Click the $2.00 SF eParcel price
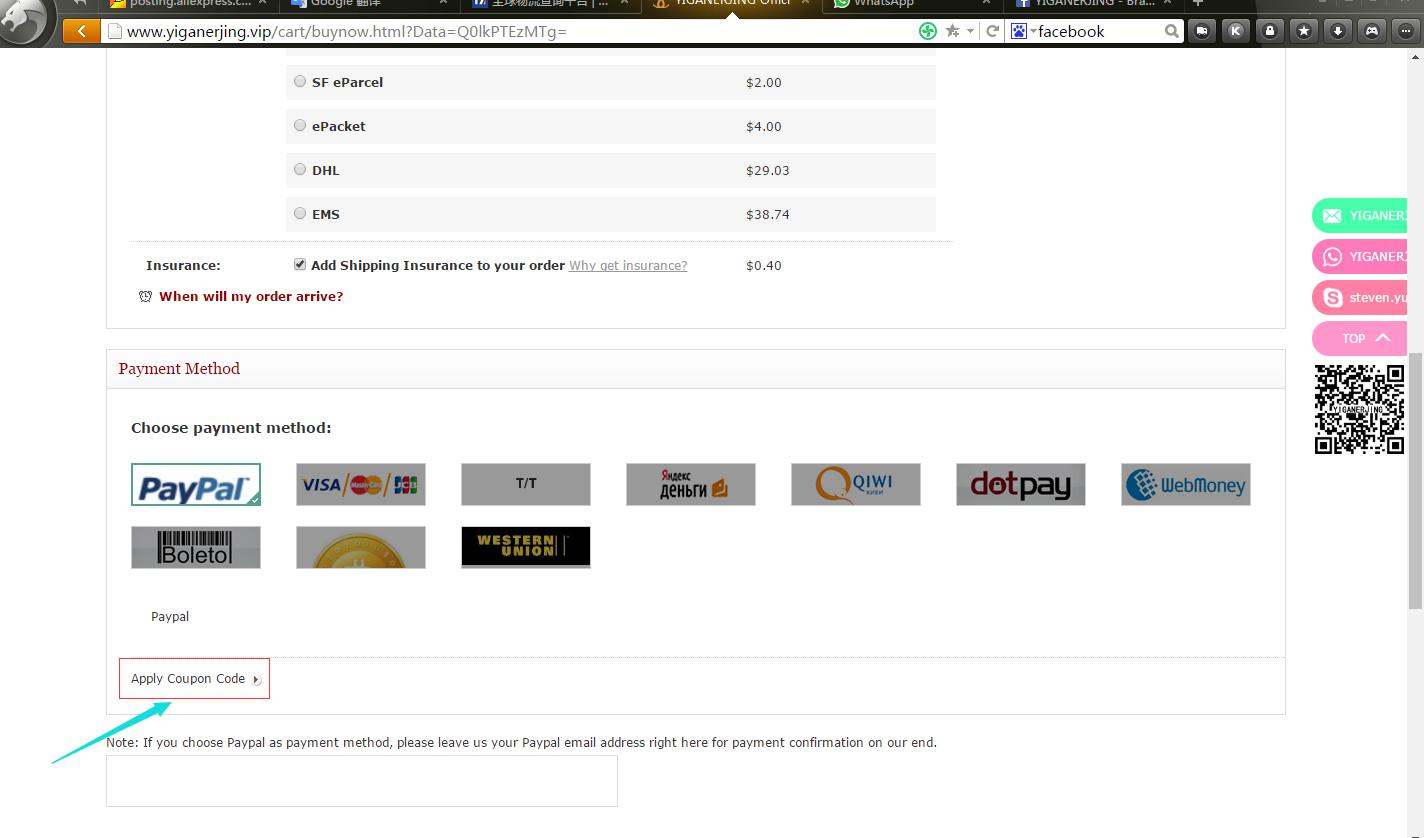This screenshot has height=838, width=1424. [x=764, y=82]
